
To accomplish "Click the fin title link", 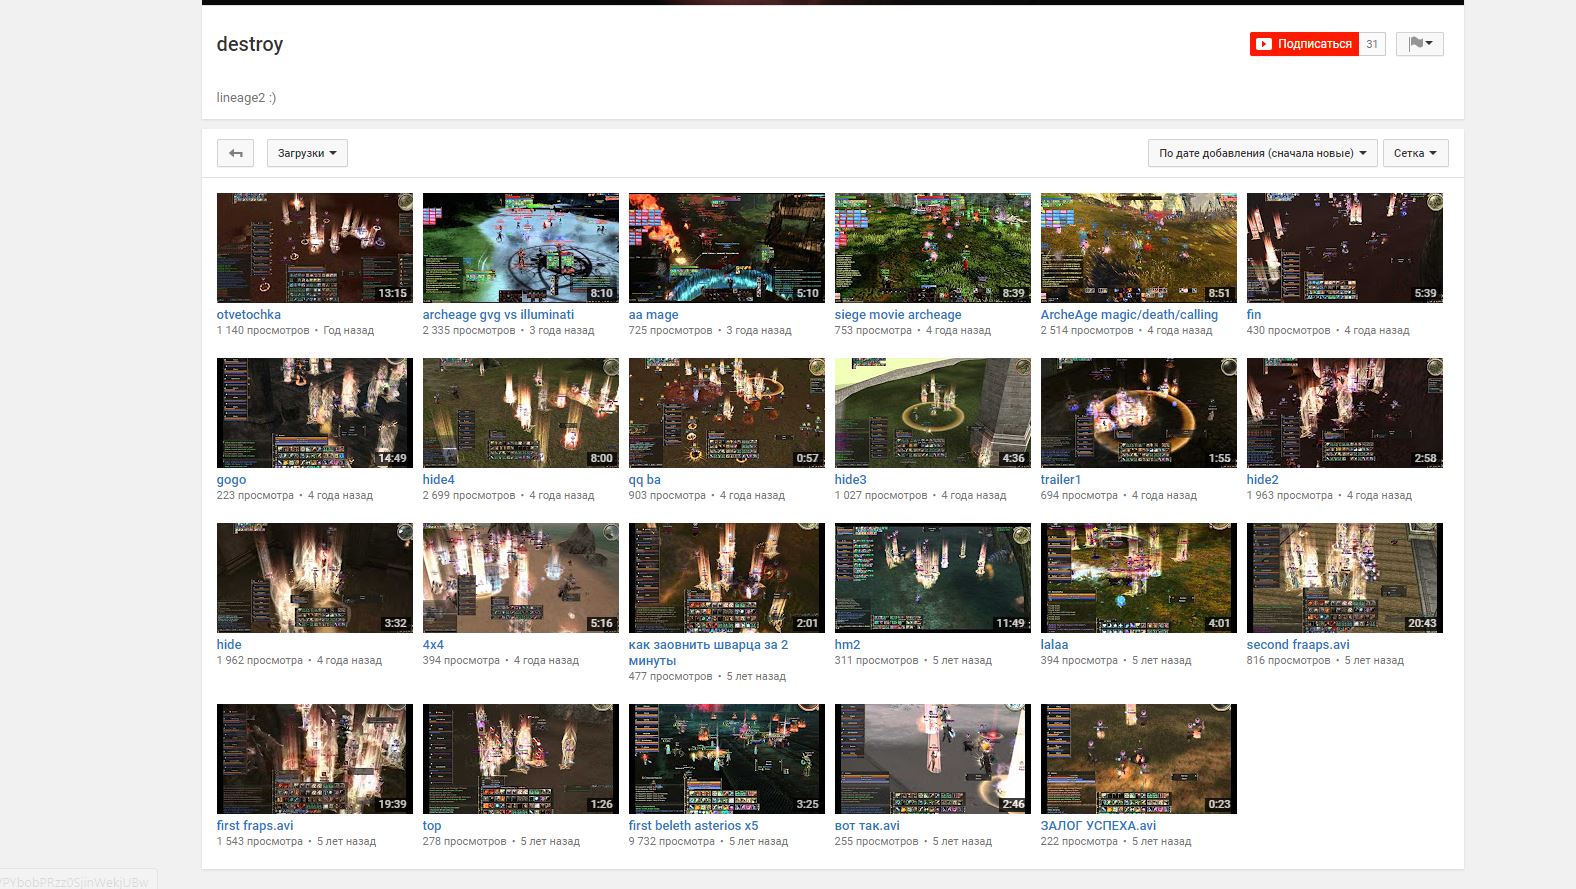I will pyautogui.click(x=1254, y=314).
